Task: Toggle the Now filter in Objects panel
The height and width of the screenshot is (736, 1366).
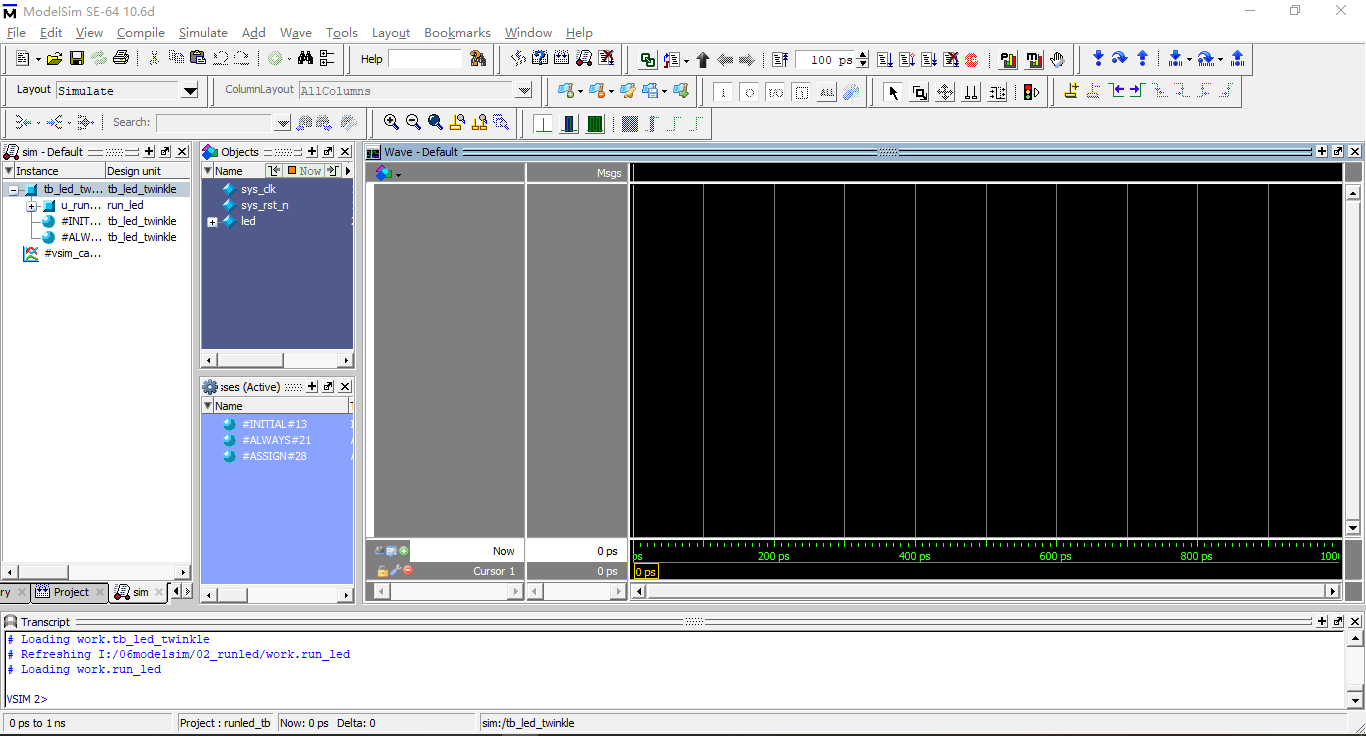Action: click(304, 171)
